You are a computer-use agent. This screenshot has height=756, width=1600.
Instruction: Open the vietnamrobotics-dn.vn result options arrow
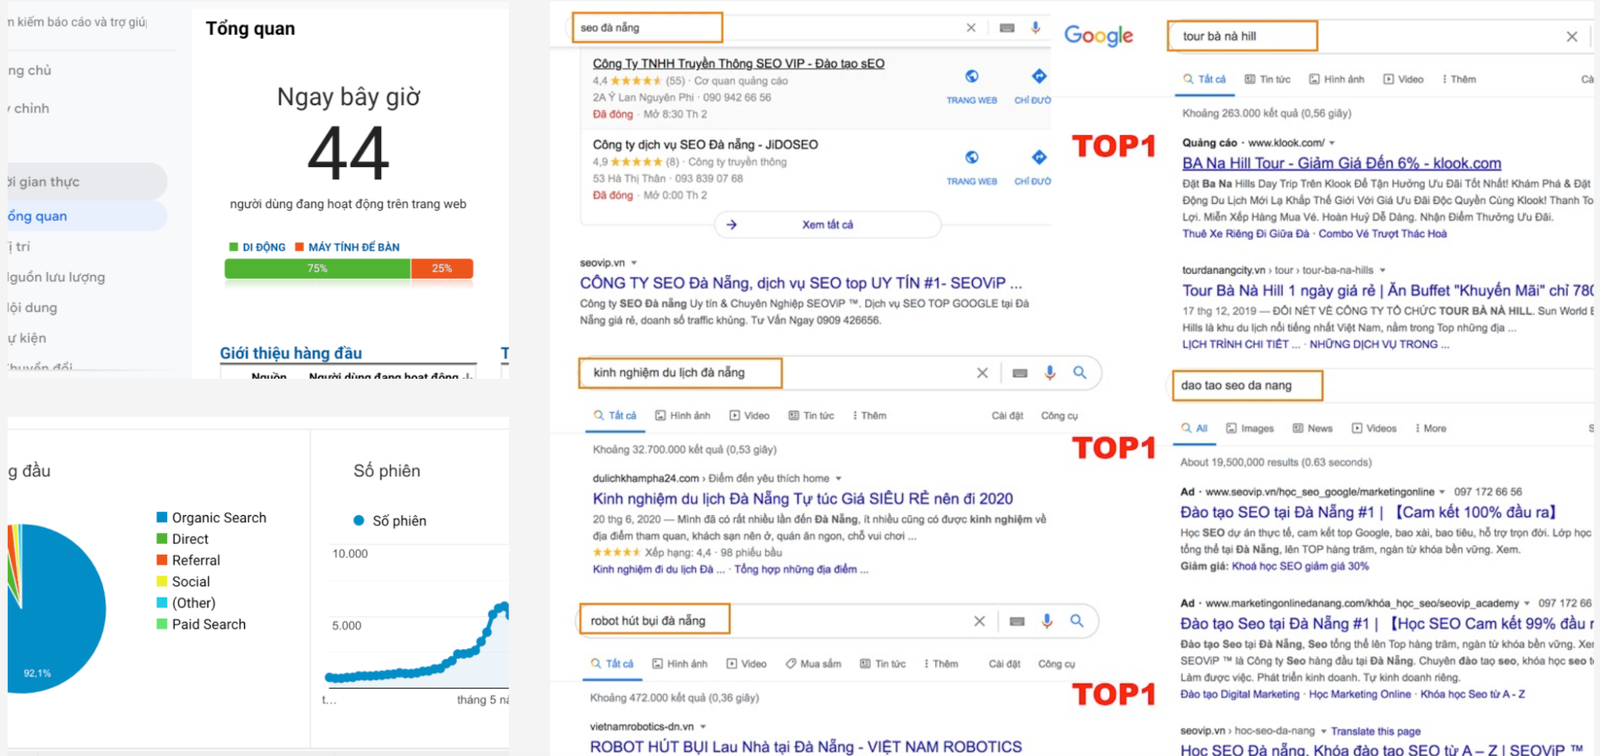click(x=703, y=727)
